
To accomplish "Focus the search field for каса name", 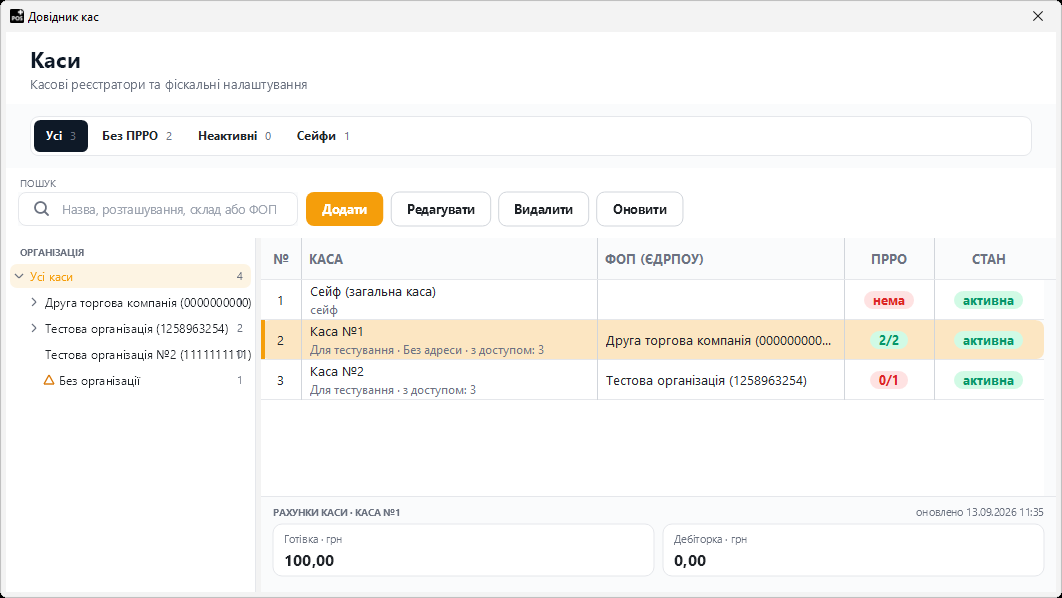I will (x=158, y=209).
